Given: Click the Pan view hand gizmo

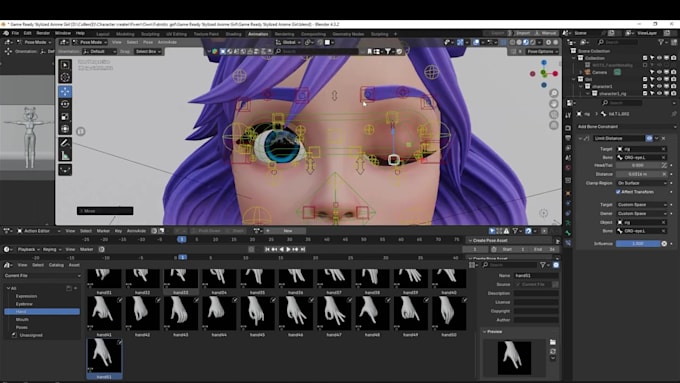Looking at the screenshot, I should click(x=554, y=104).
